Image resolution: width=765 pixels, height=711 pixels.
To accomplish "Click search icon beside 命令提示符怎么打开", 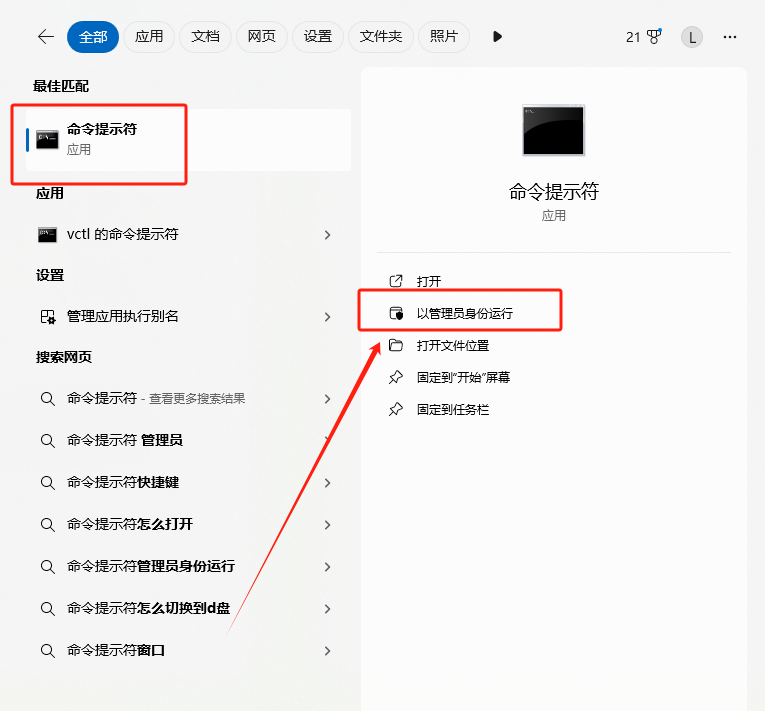I will (47, 525).
